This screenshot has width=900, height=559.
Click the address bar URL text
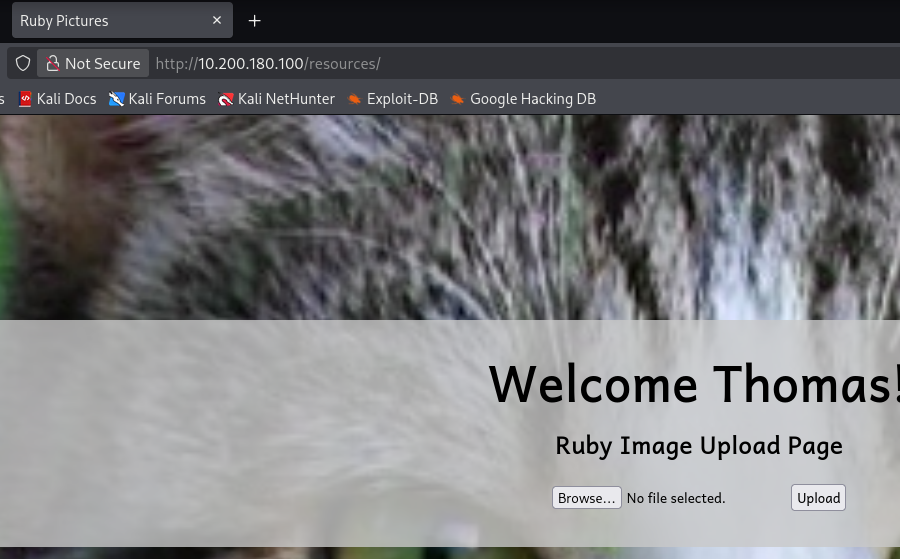[268, 63]
